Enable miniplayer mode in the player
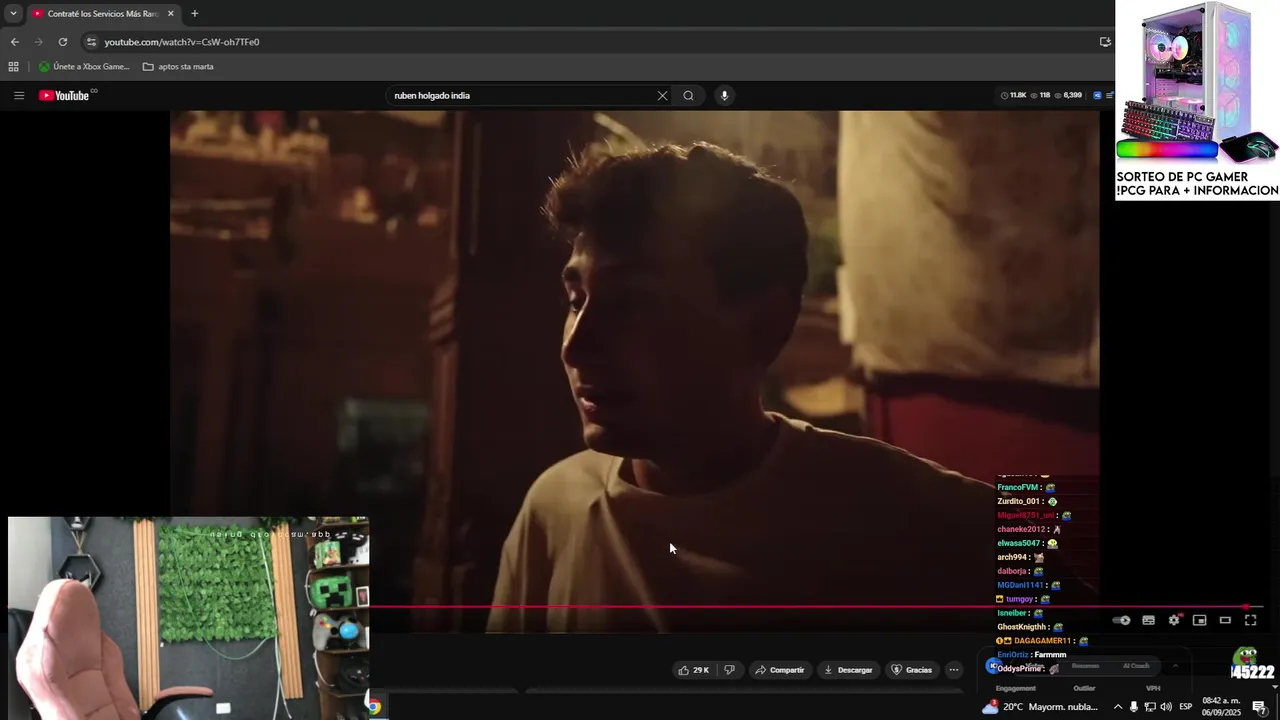The image size is (1280, 720). tap(1200, 621)
